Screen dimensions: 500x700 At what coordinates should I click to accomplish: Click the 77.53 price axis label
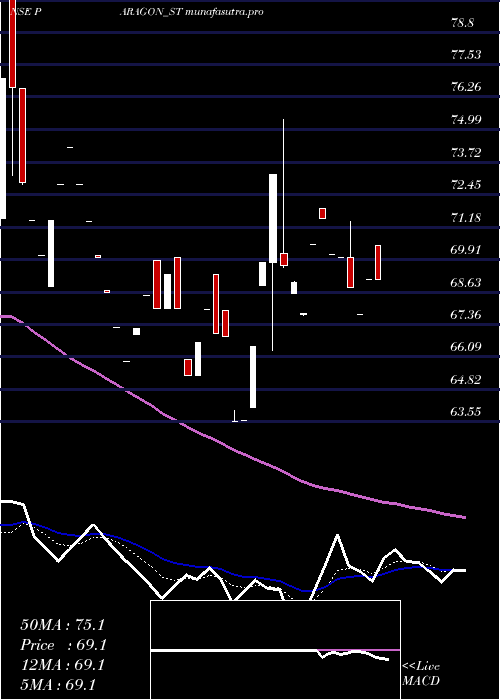coord(466,55)
